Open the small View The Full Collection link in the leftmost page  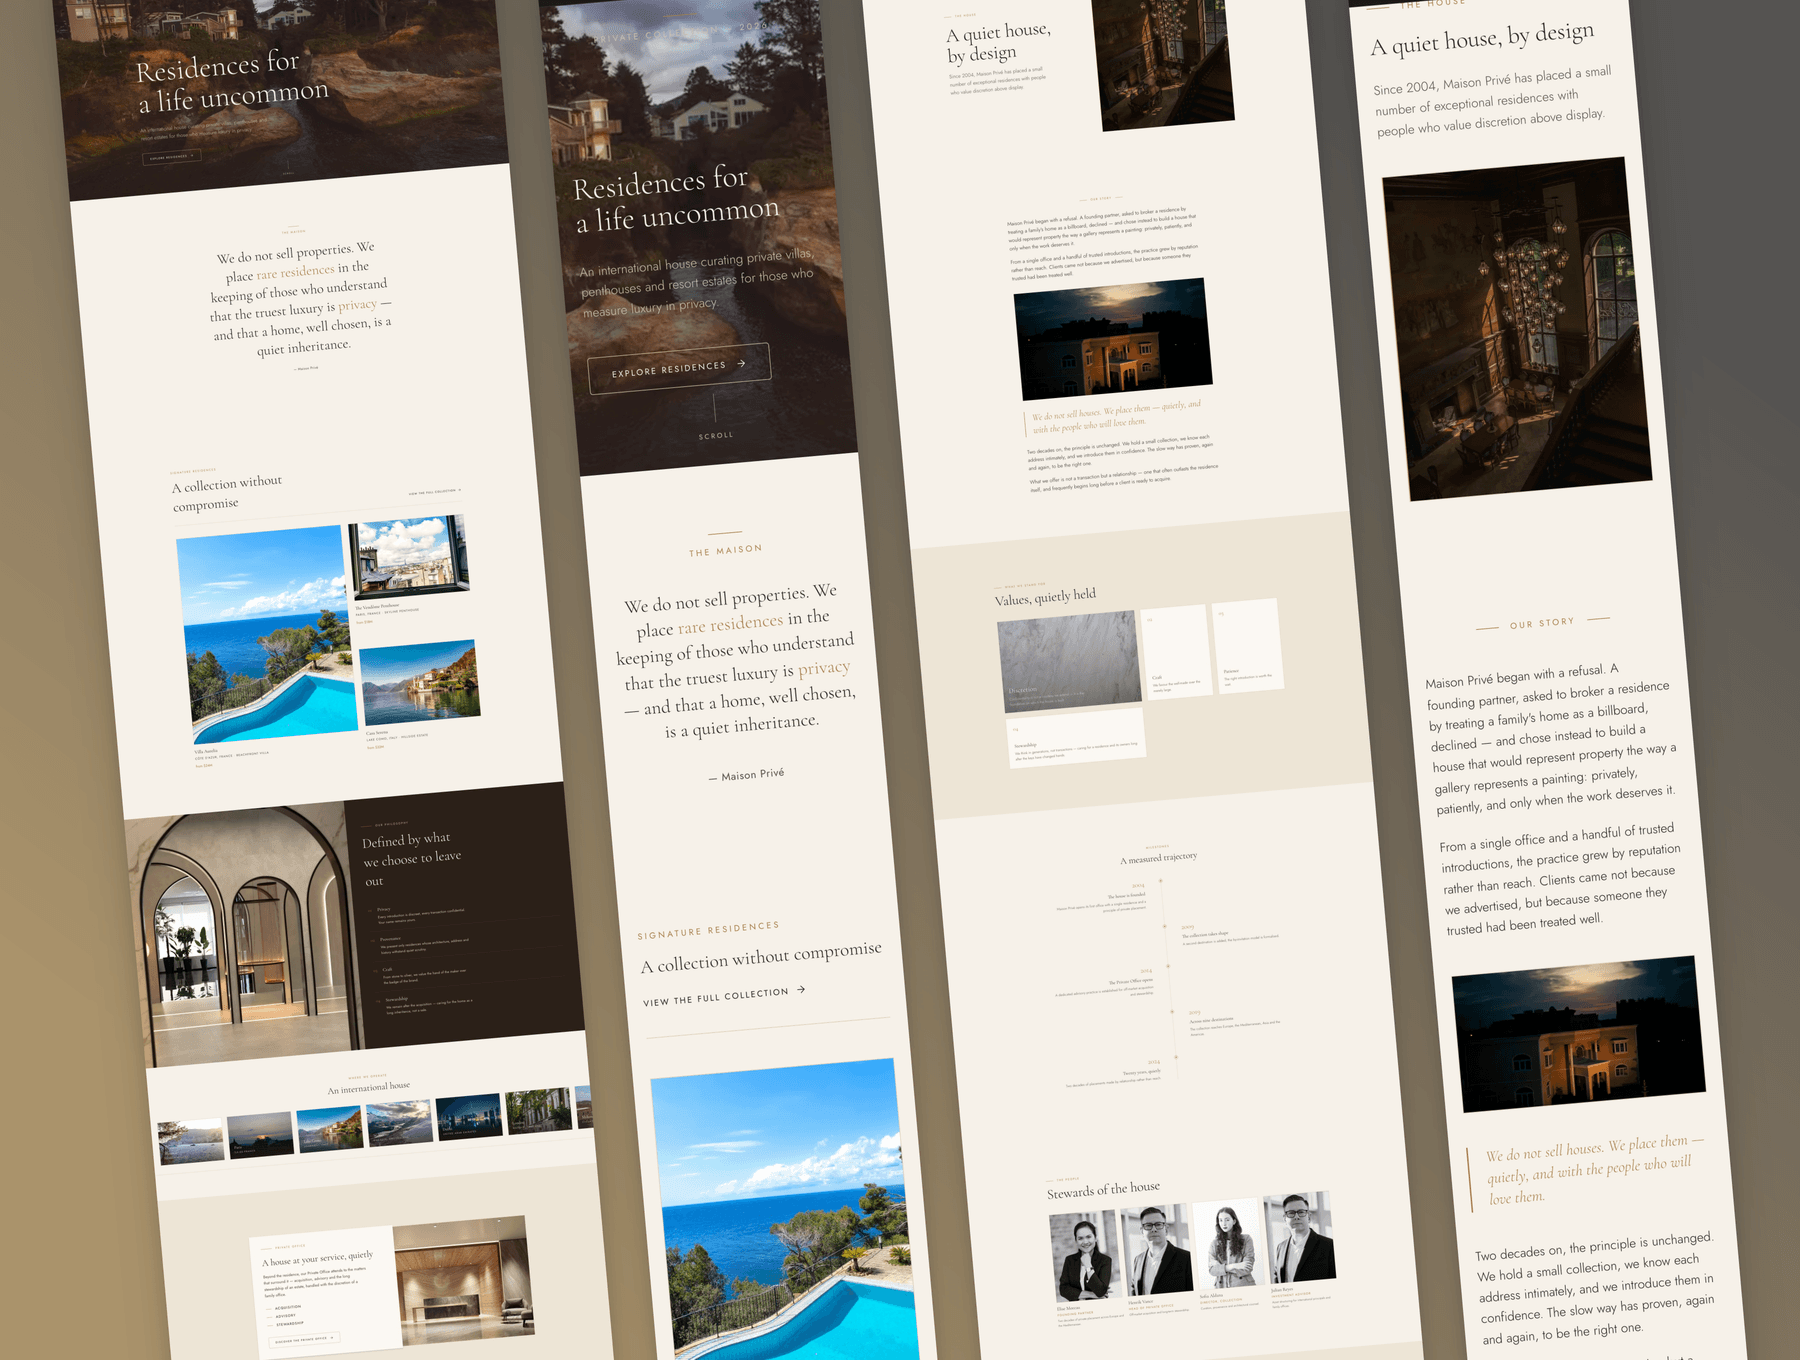click(x=435, y=492)
